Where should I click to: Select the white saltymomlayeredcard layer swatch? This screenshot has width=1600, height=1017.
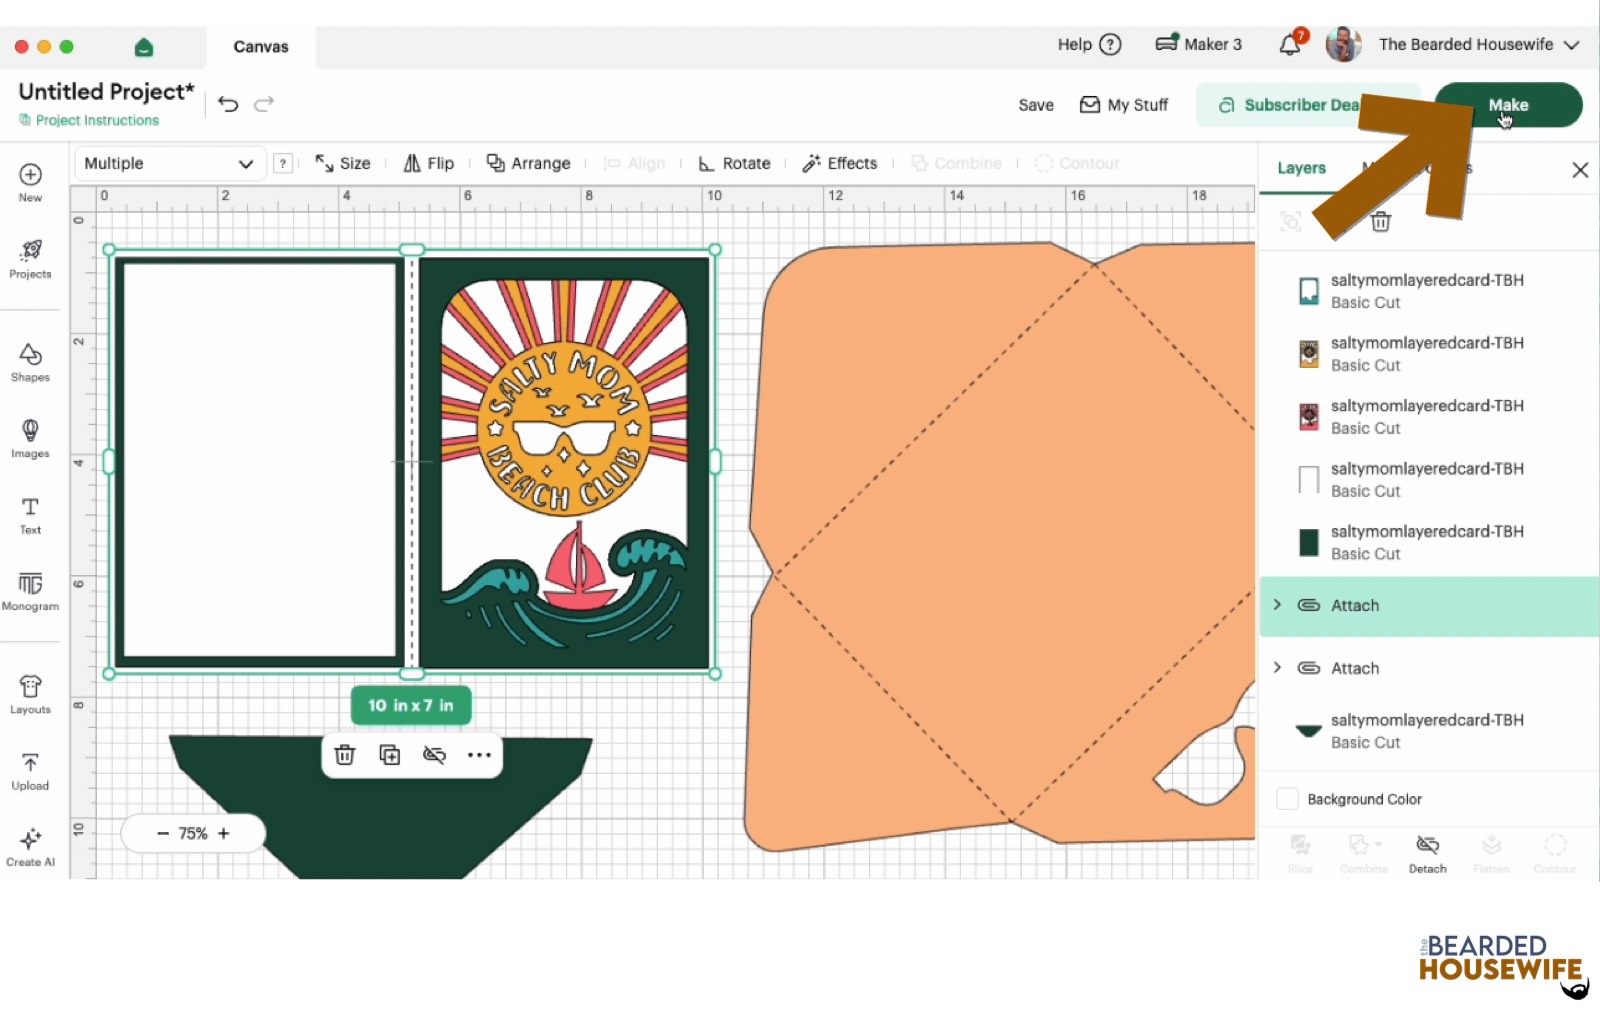1309,480
